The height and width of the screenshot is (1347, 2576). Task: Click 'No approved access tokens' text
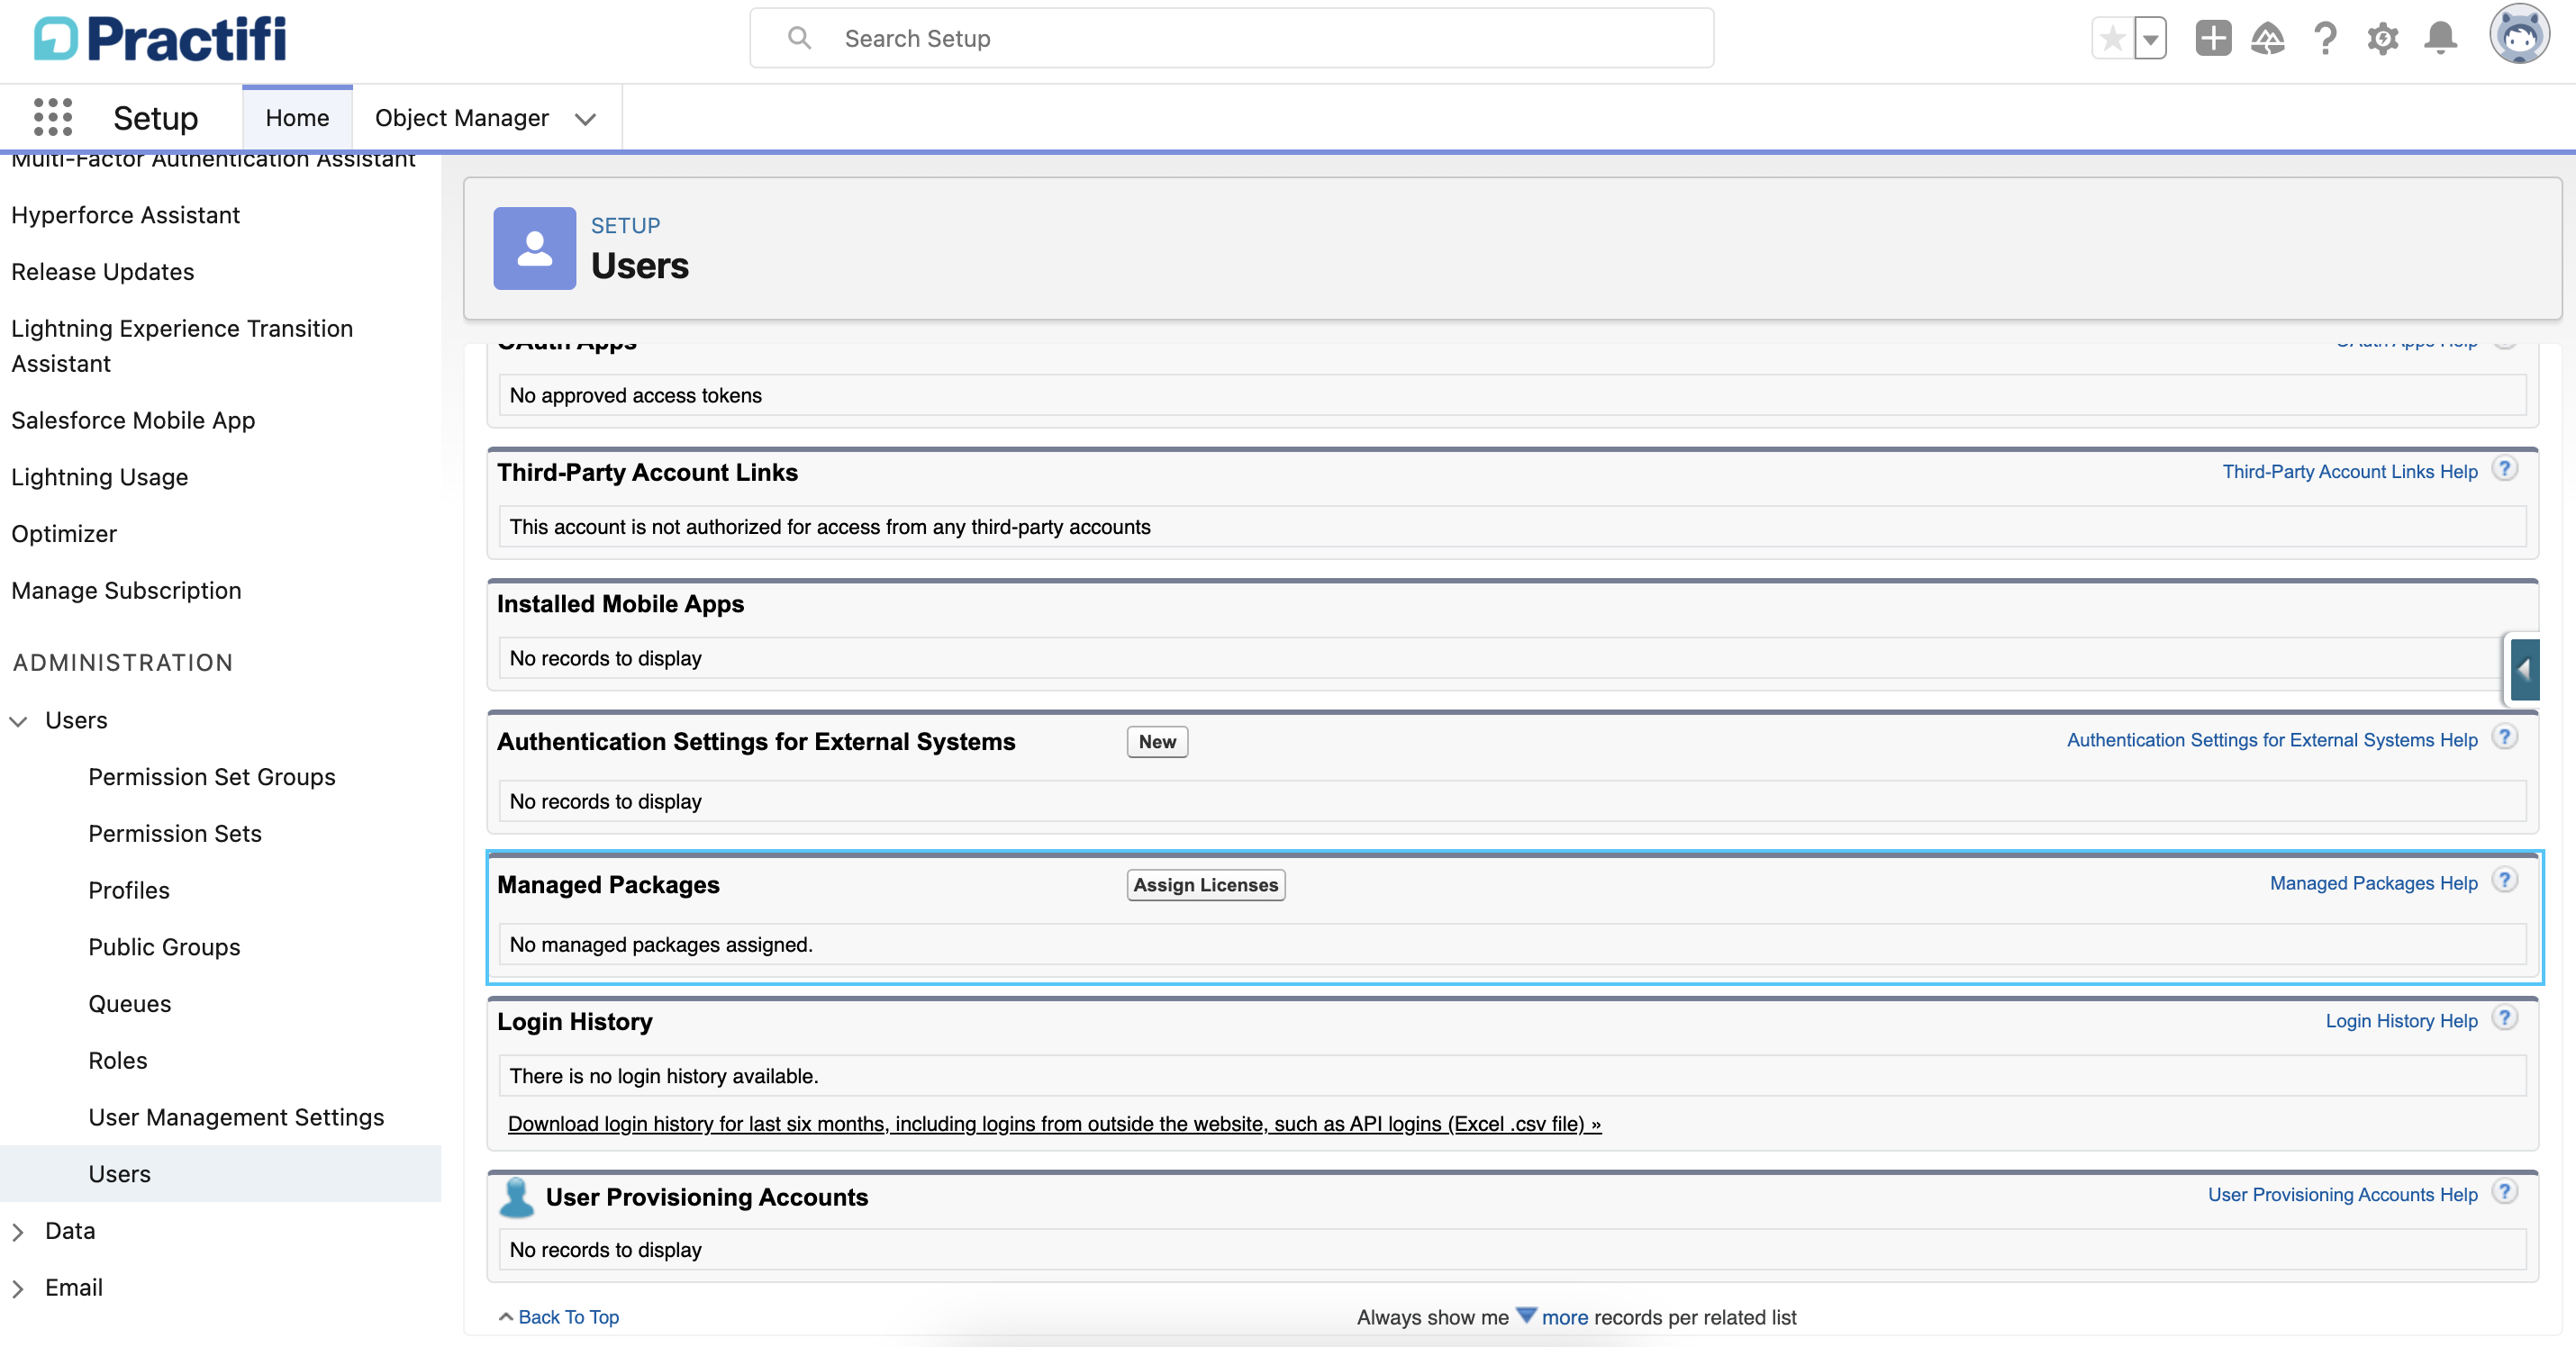click(x=635, y=396)
